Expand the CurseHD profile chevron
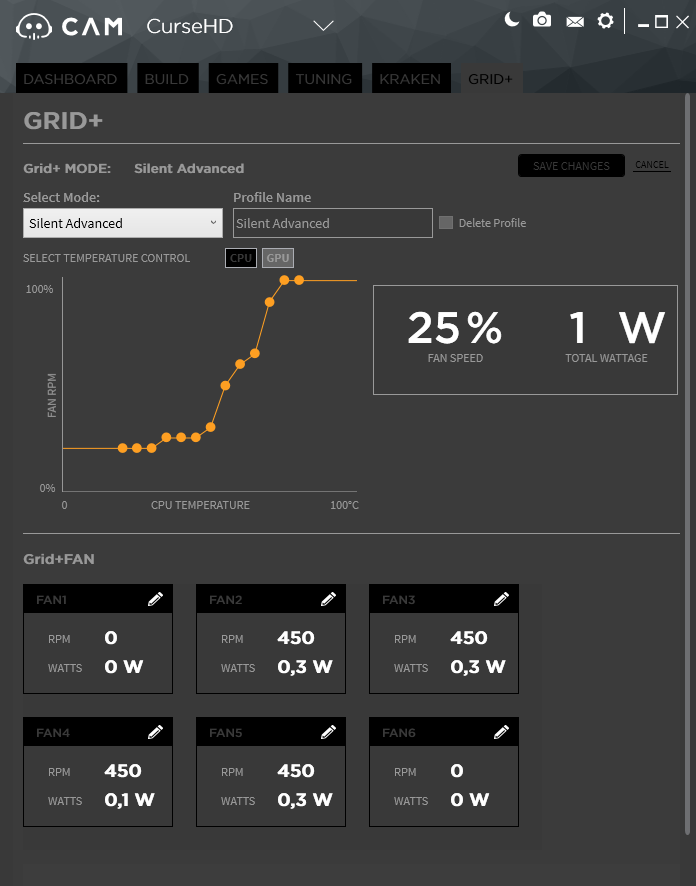 point(324,25)
